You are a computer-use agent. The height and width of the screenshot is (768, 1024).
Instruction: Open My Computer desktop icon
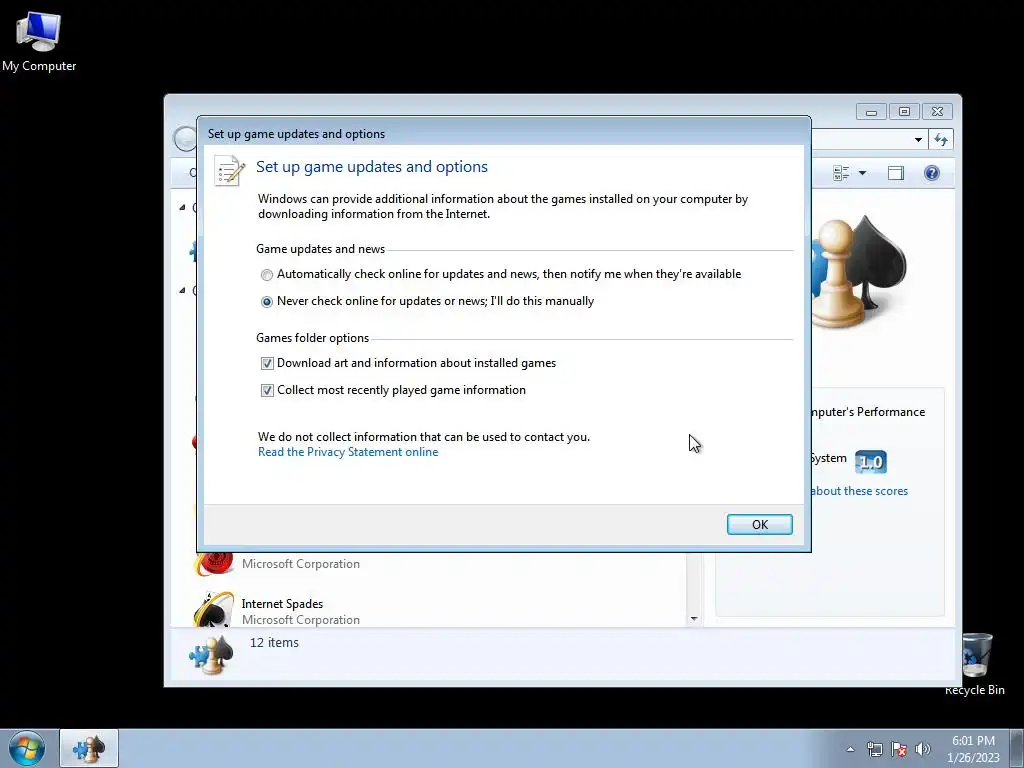coord(39,42)
